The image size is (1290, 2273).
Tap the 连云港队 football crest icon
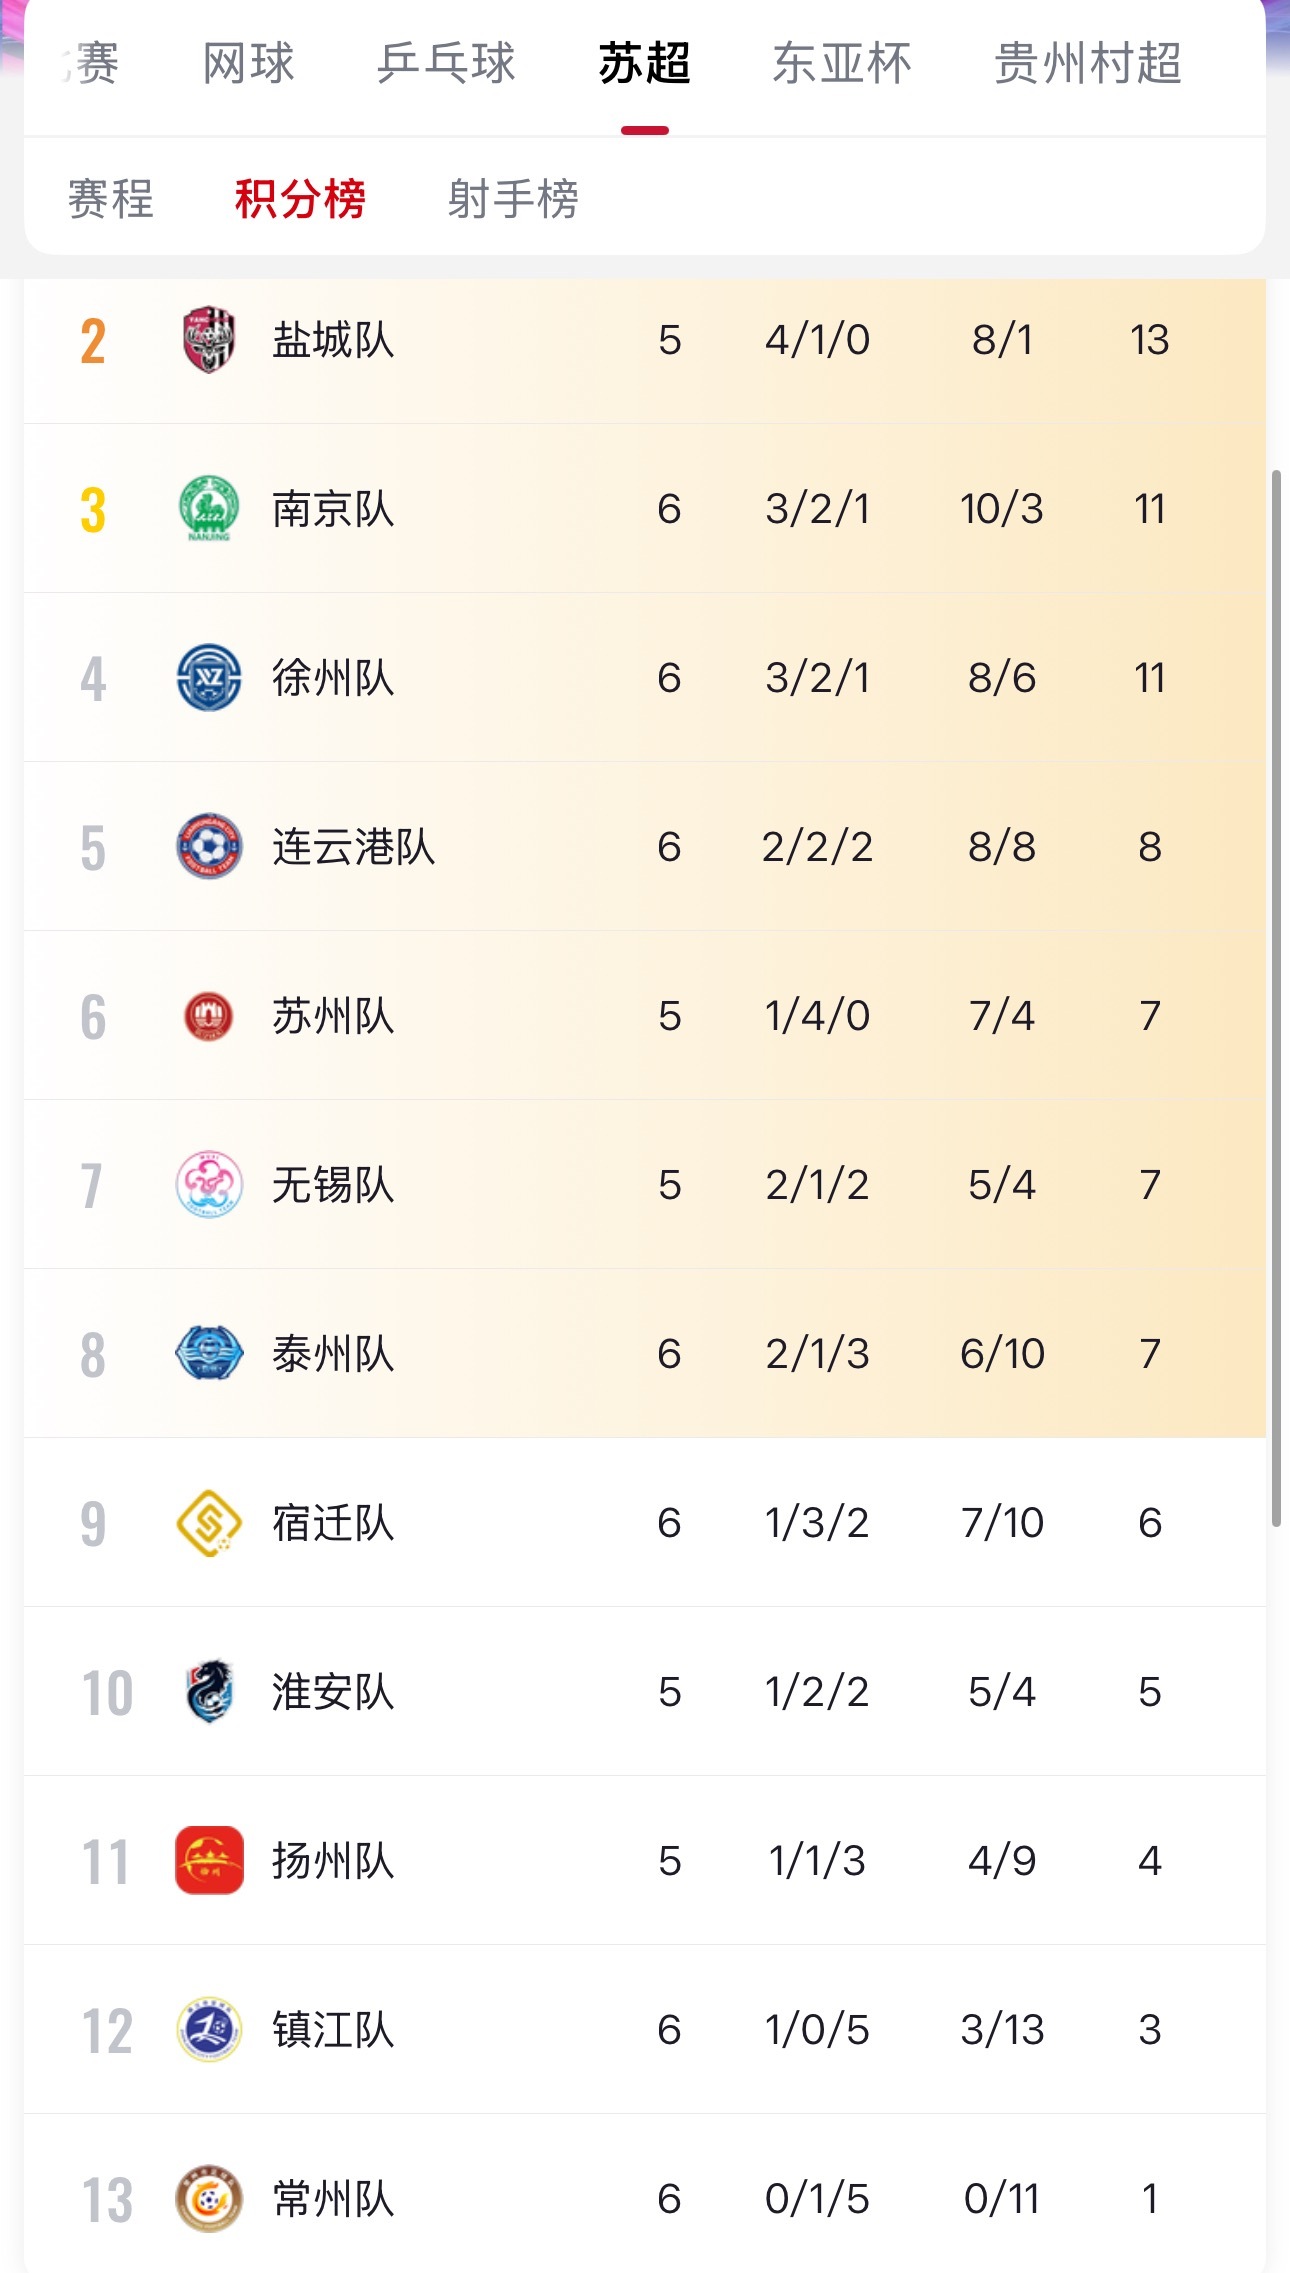point(209,847)
